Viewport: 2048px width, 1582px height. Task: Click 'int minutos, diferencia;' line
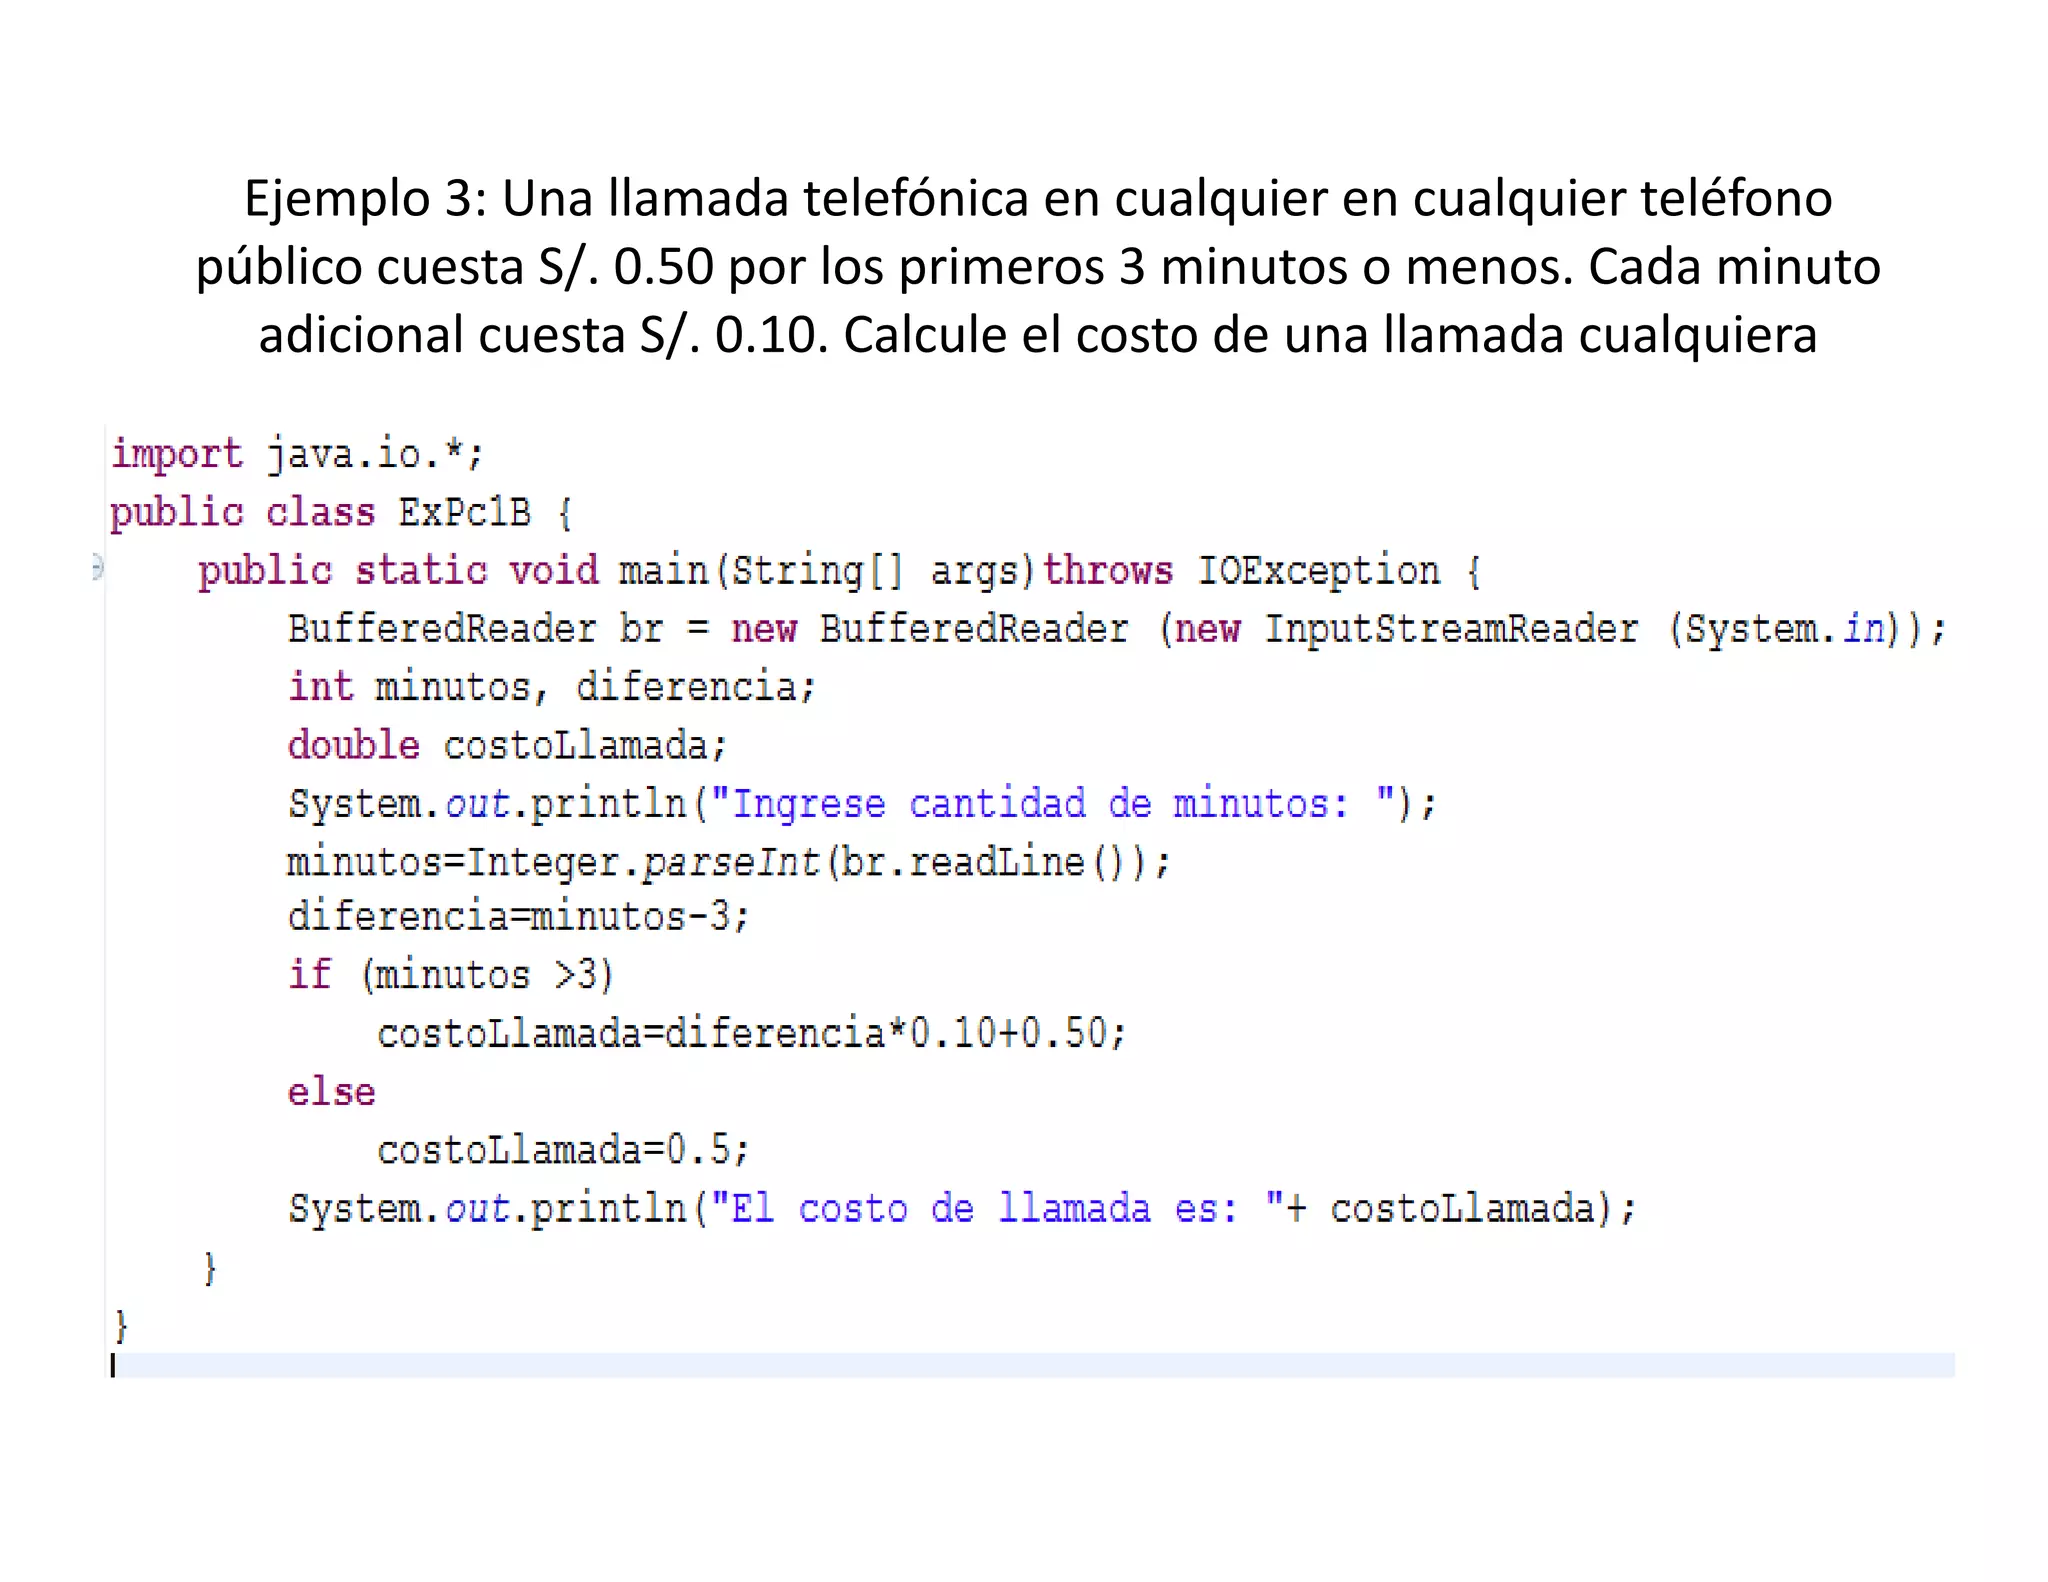tap(552, 687)
